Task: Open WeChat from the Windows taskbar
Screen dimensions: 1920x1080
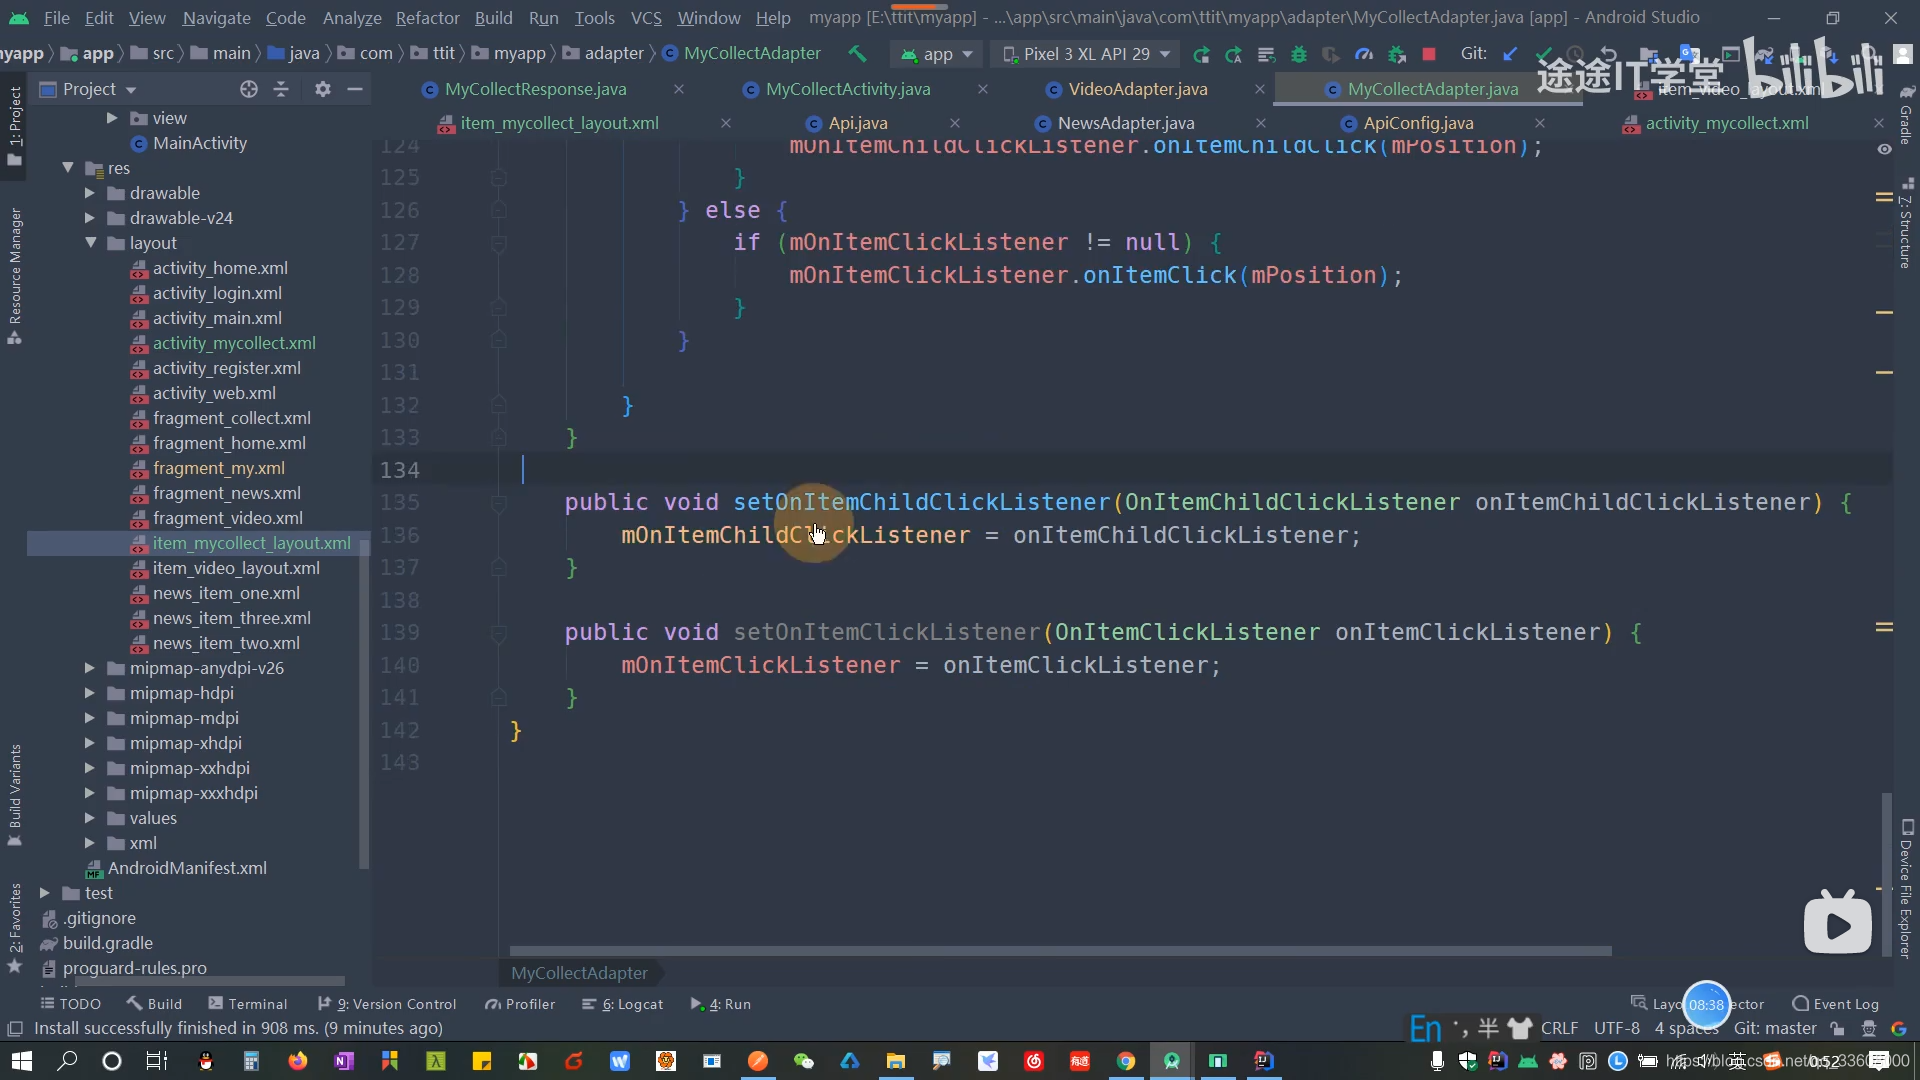Action: click(x=804, y=1061)
